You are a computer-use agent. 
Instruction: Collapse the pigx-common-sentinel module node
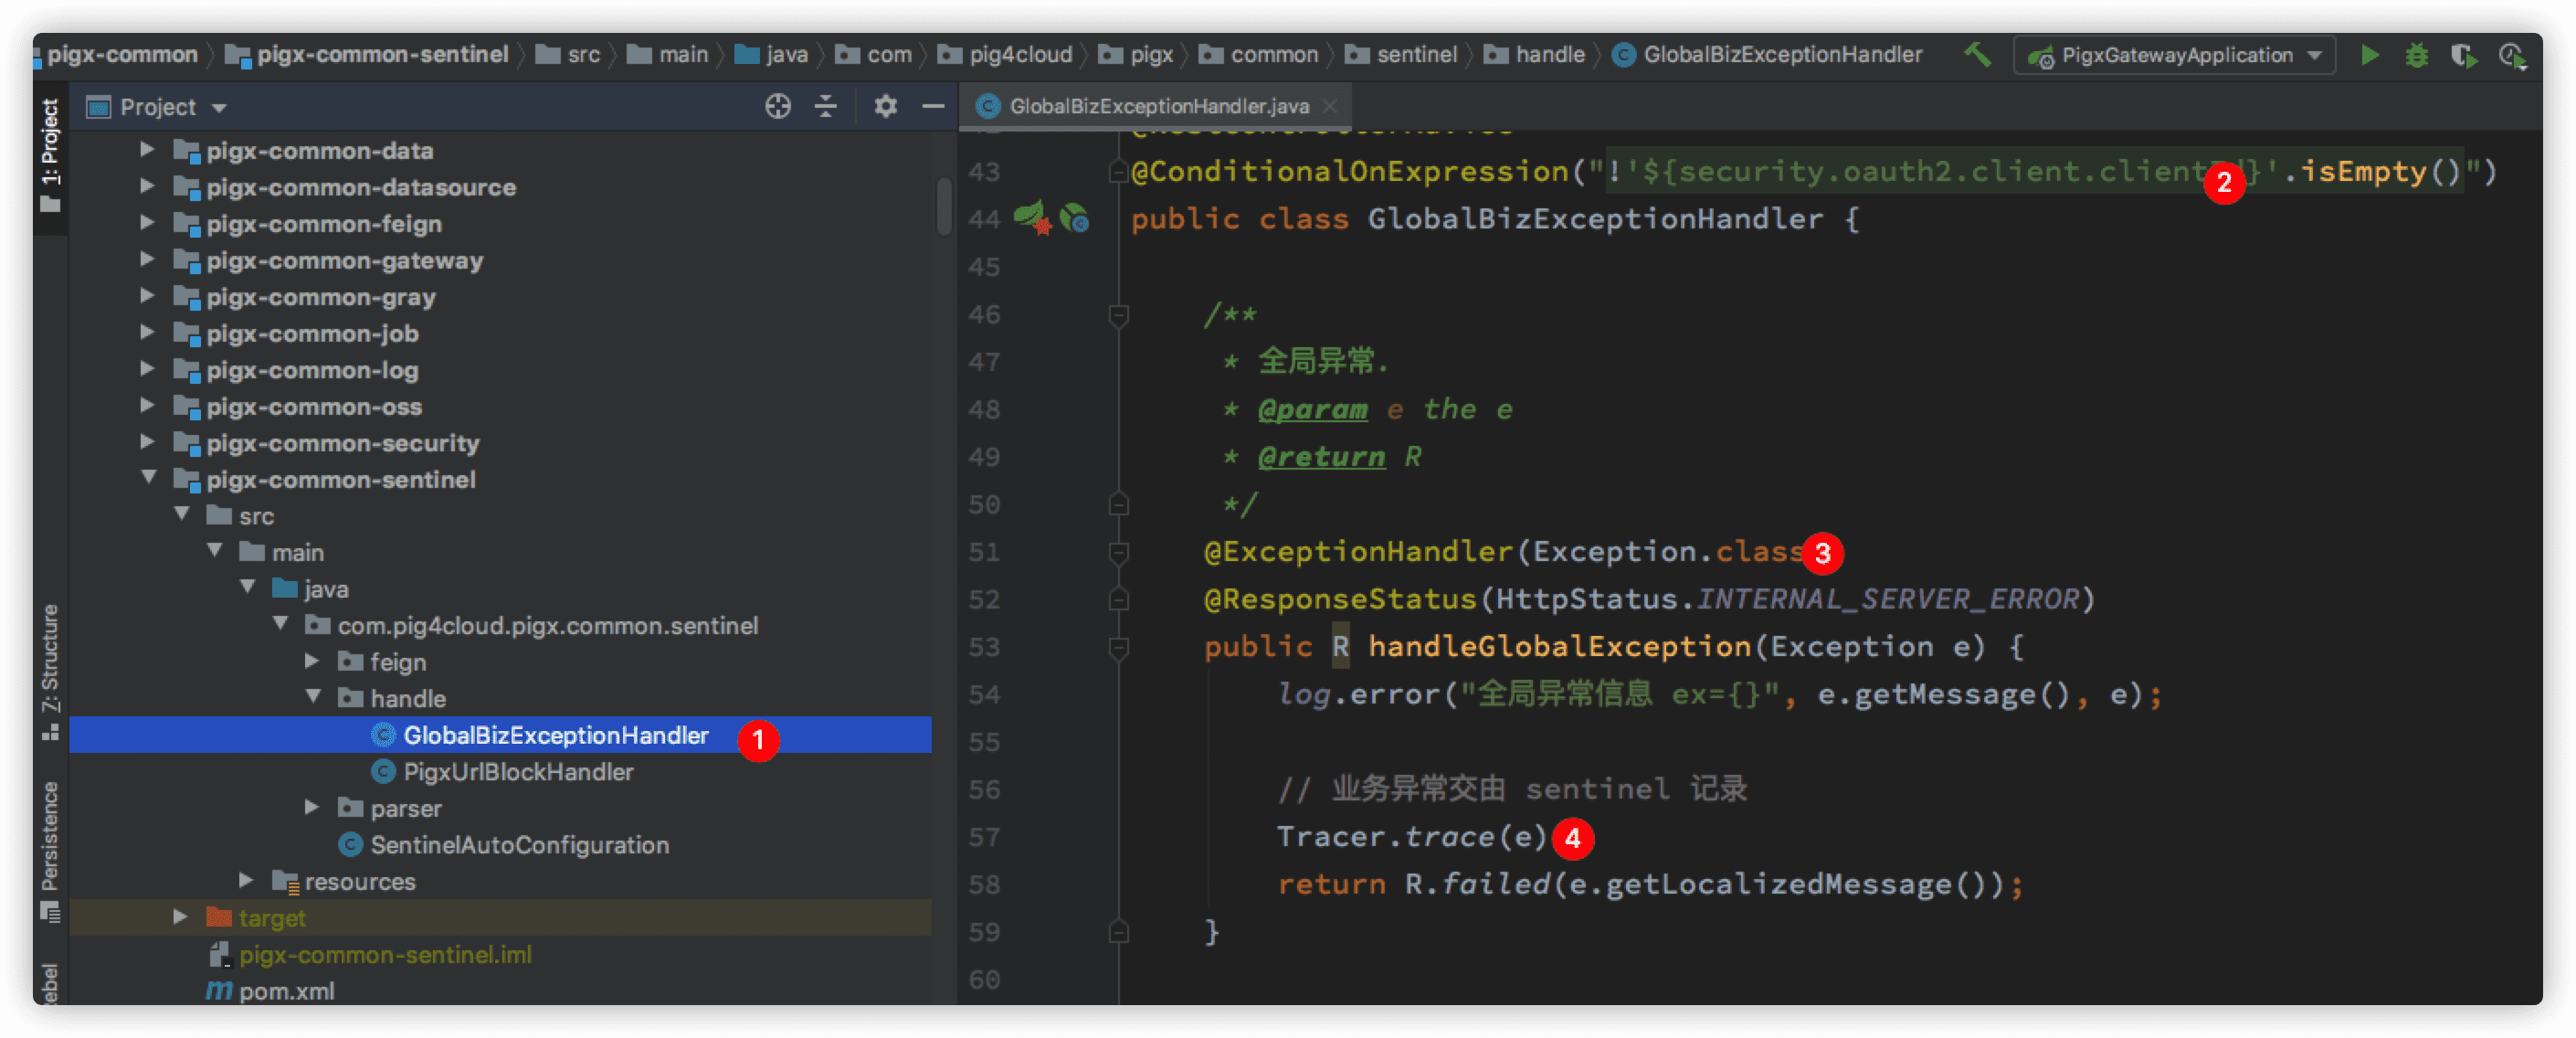pos(149,478)
